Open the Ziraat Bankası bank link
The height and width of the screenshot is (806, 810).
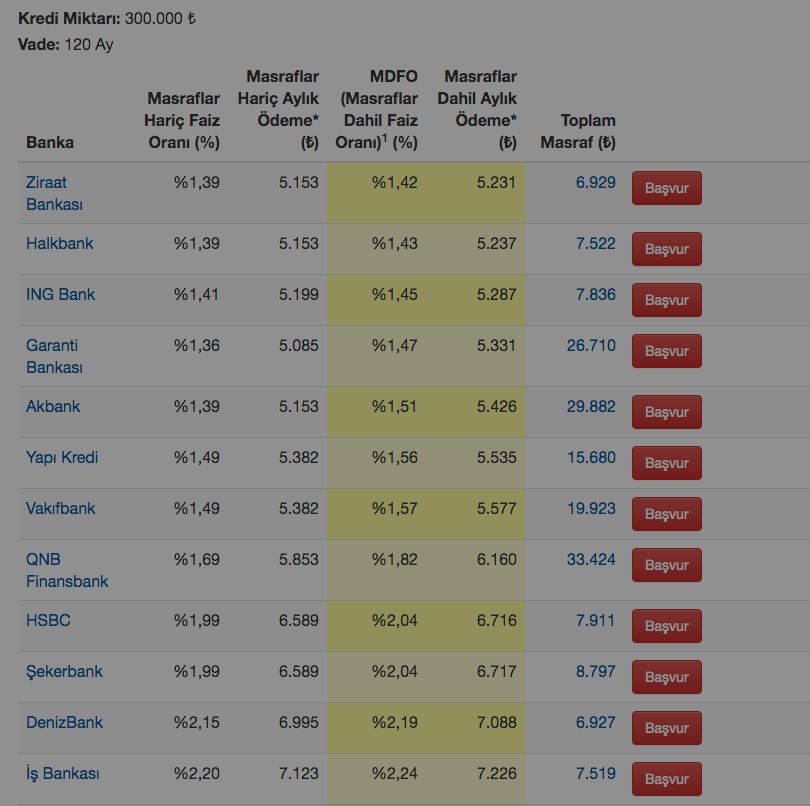pos(53,193)
